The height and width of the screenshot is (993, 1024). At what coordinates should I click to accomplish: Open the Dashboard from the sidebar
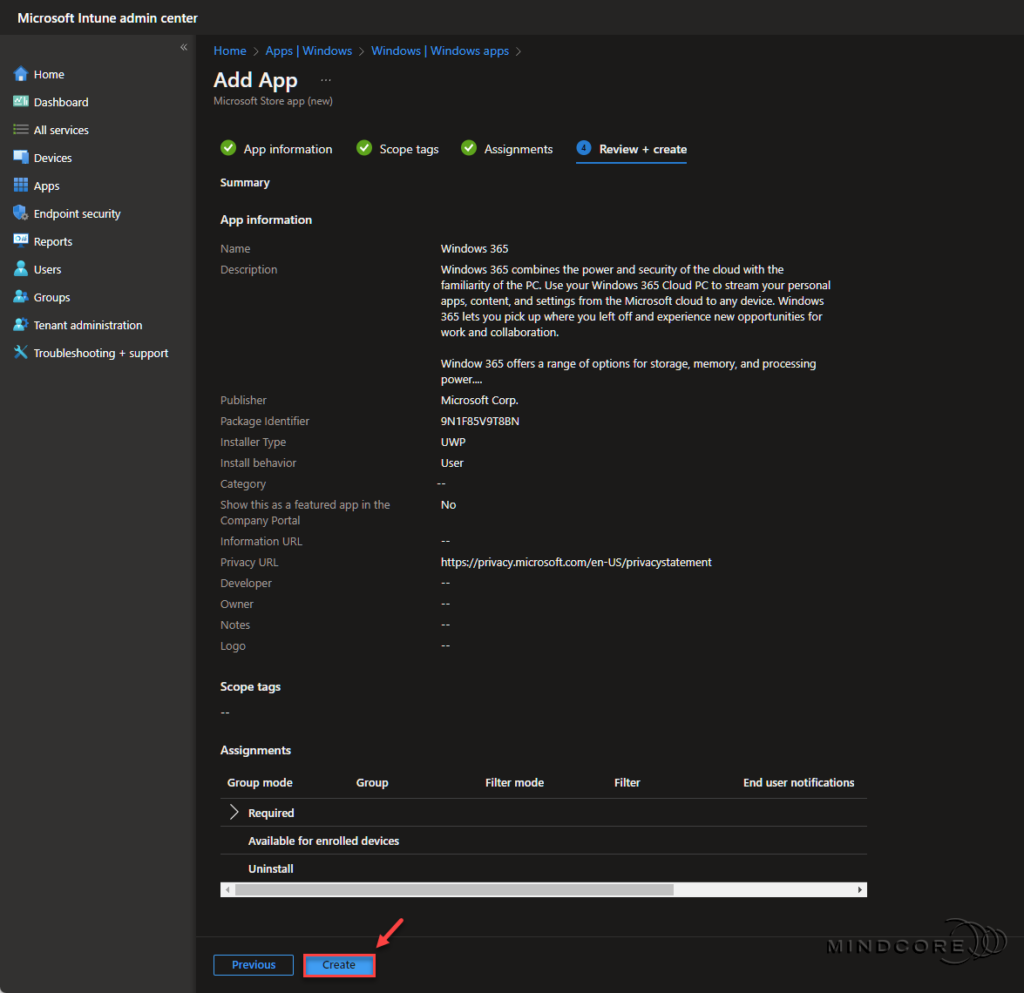58,101
